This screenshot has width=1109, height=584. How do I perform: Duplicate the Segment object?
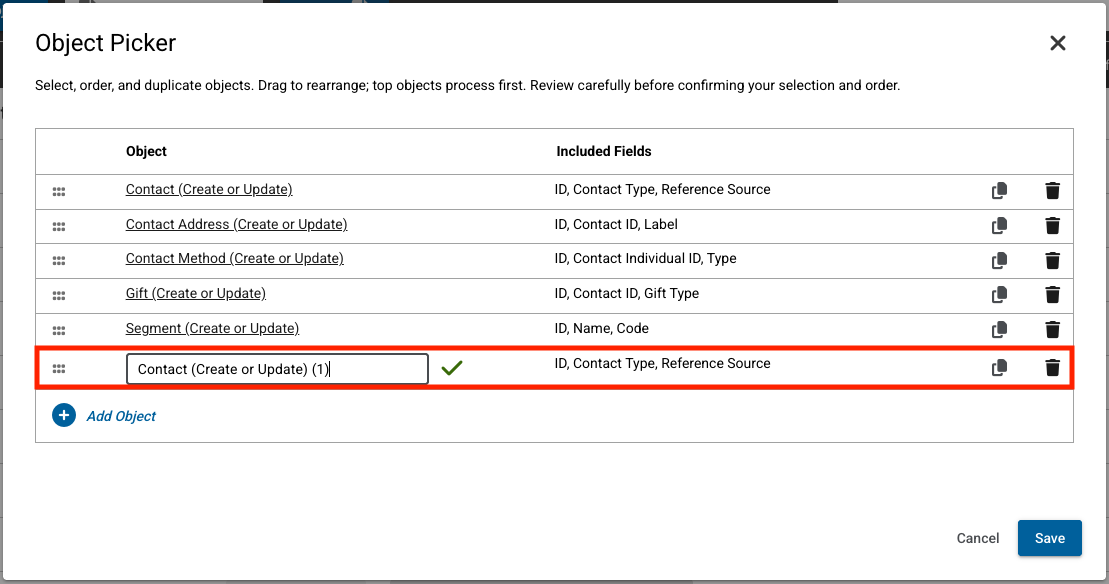[x=999, y=329]
